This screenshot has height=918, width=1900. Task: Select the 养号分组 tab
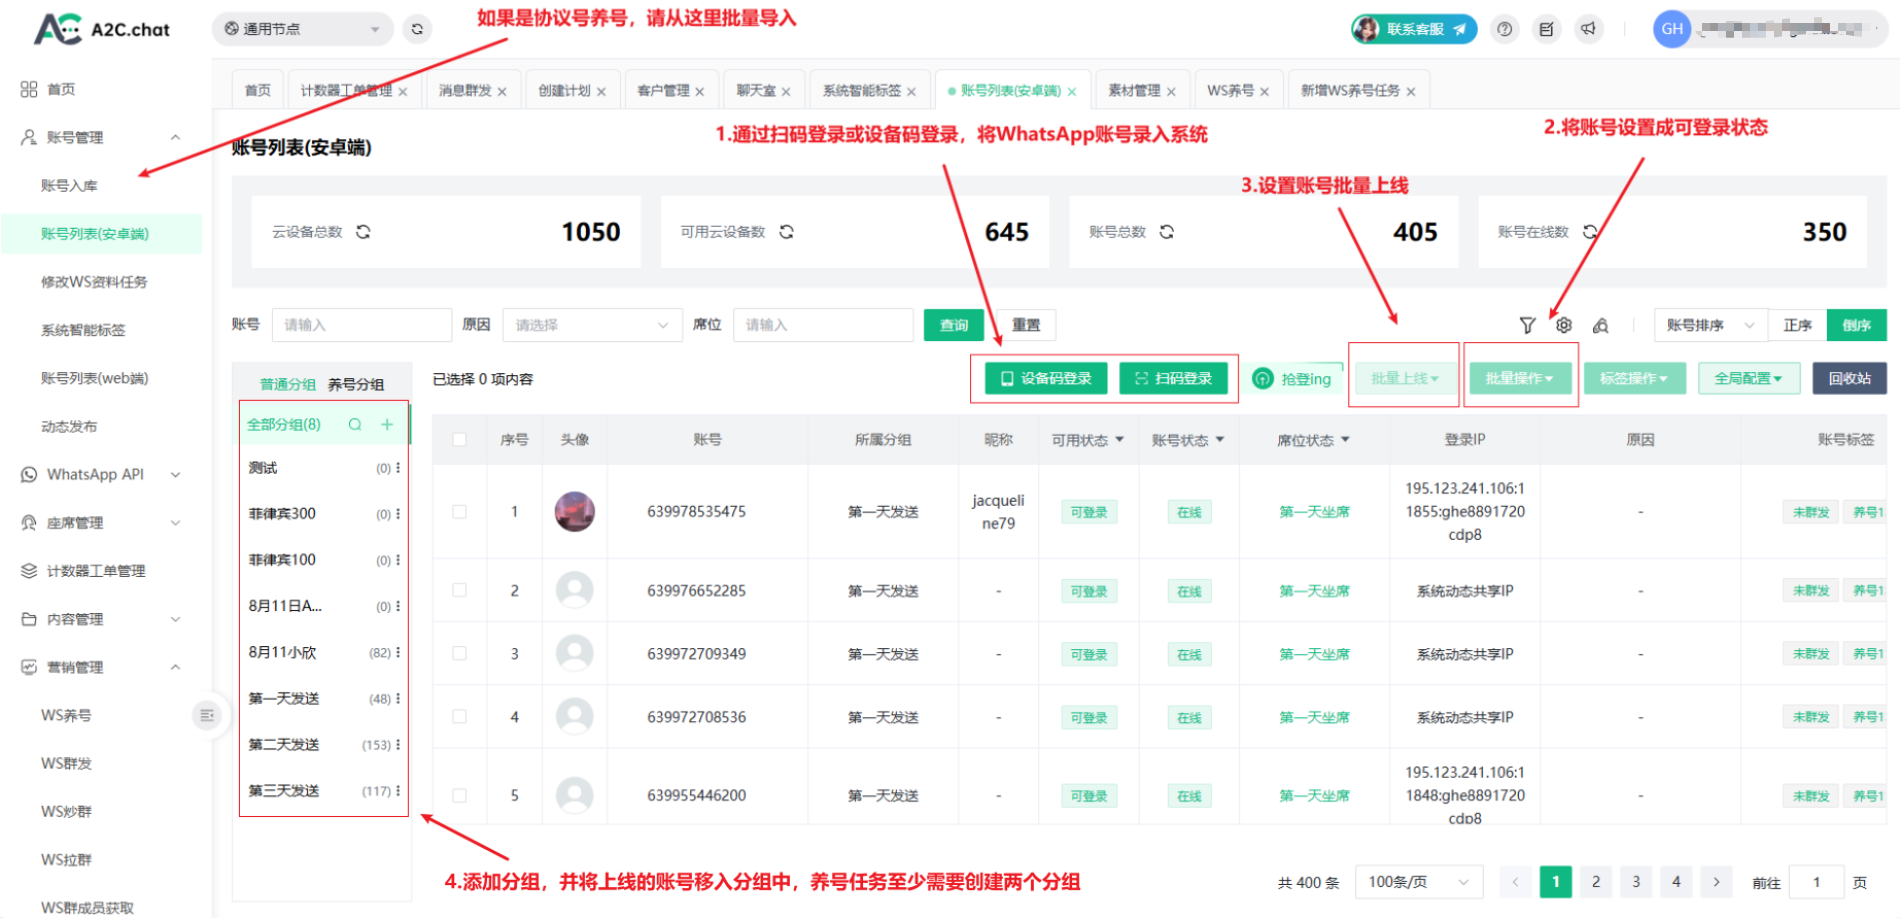(x=356, y=384)
